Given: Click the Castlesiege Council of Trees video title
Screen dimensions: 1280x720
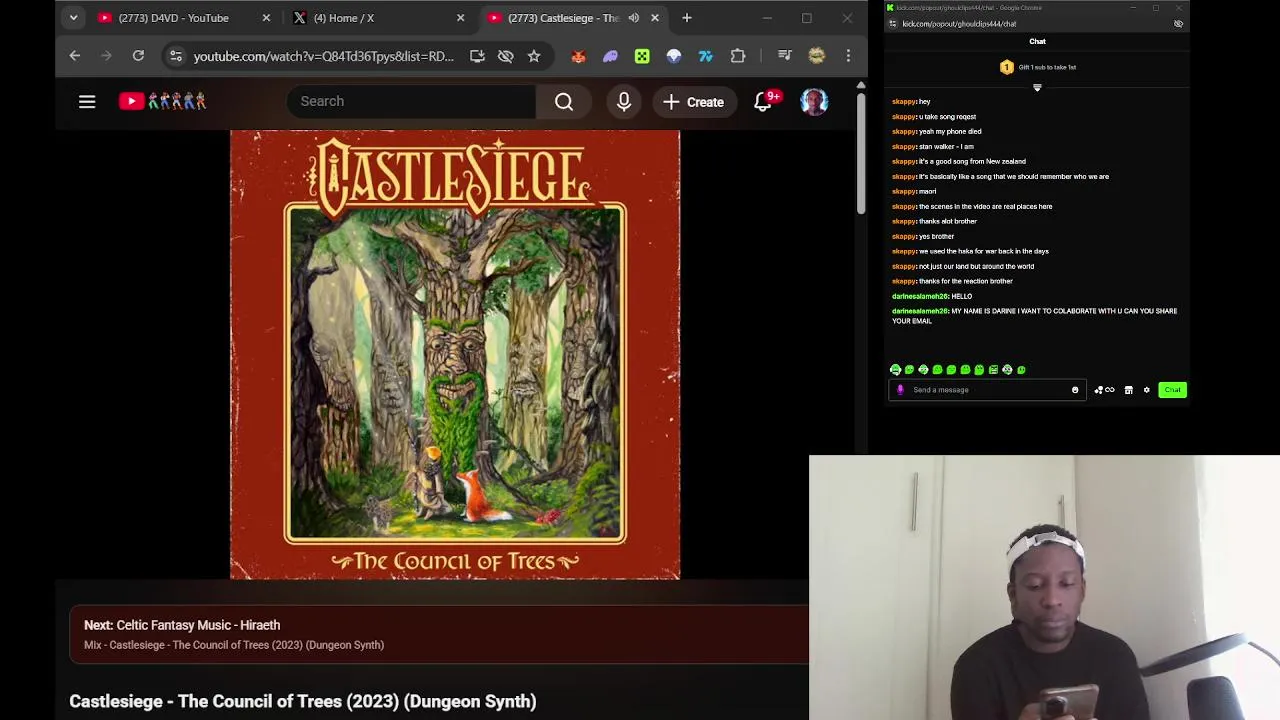Looking at the screenshot, I should 303,701.
